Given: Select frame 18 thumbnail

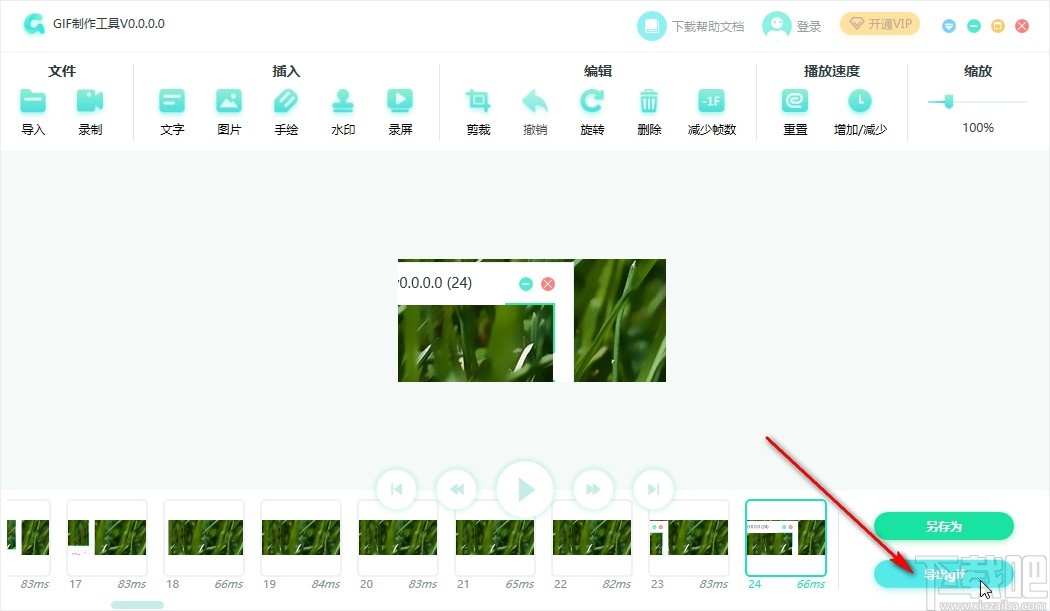Looking at the screenshot, I should coord(204,537).
